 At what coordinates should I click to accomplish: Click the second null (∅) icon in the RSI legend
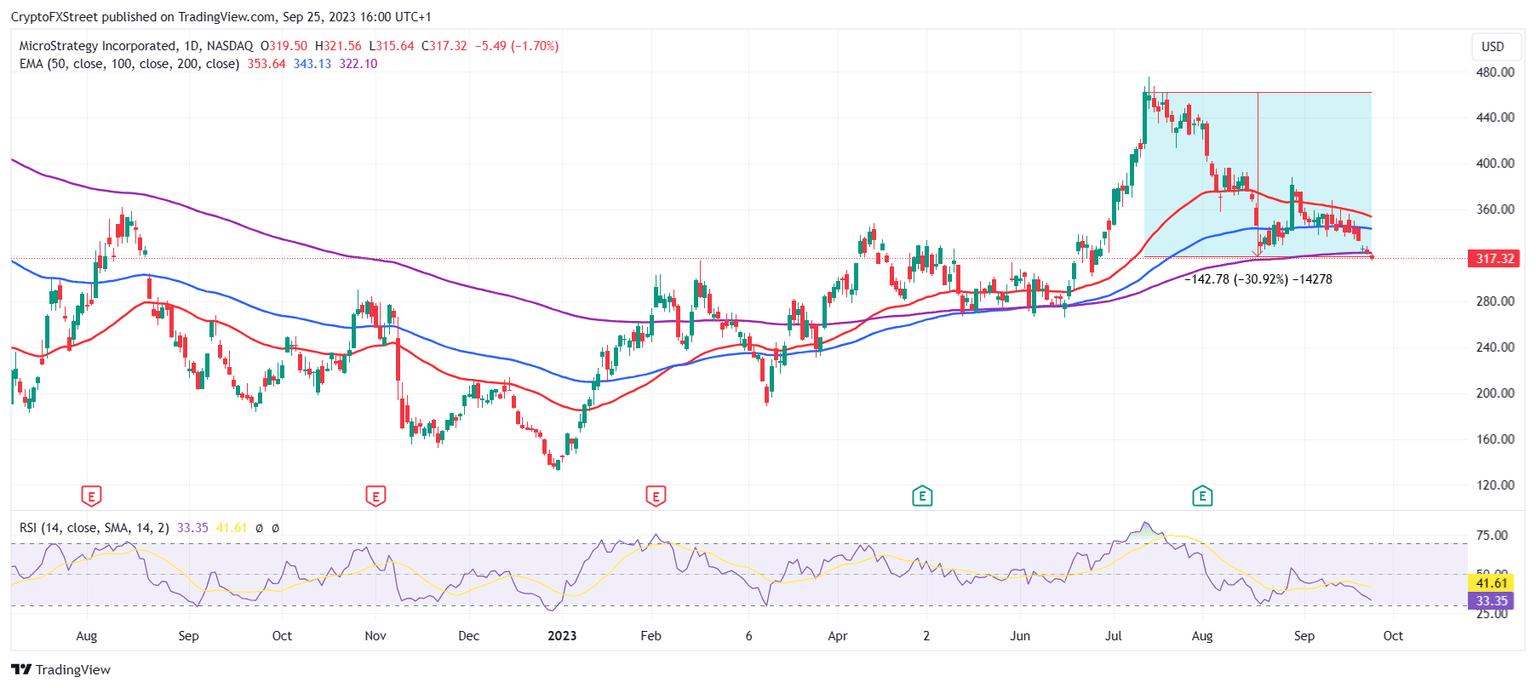(x=277, y=529)
